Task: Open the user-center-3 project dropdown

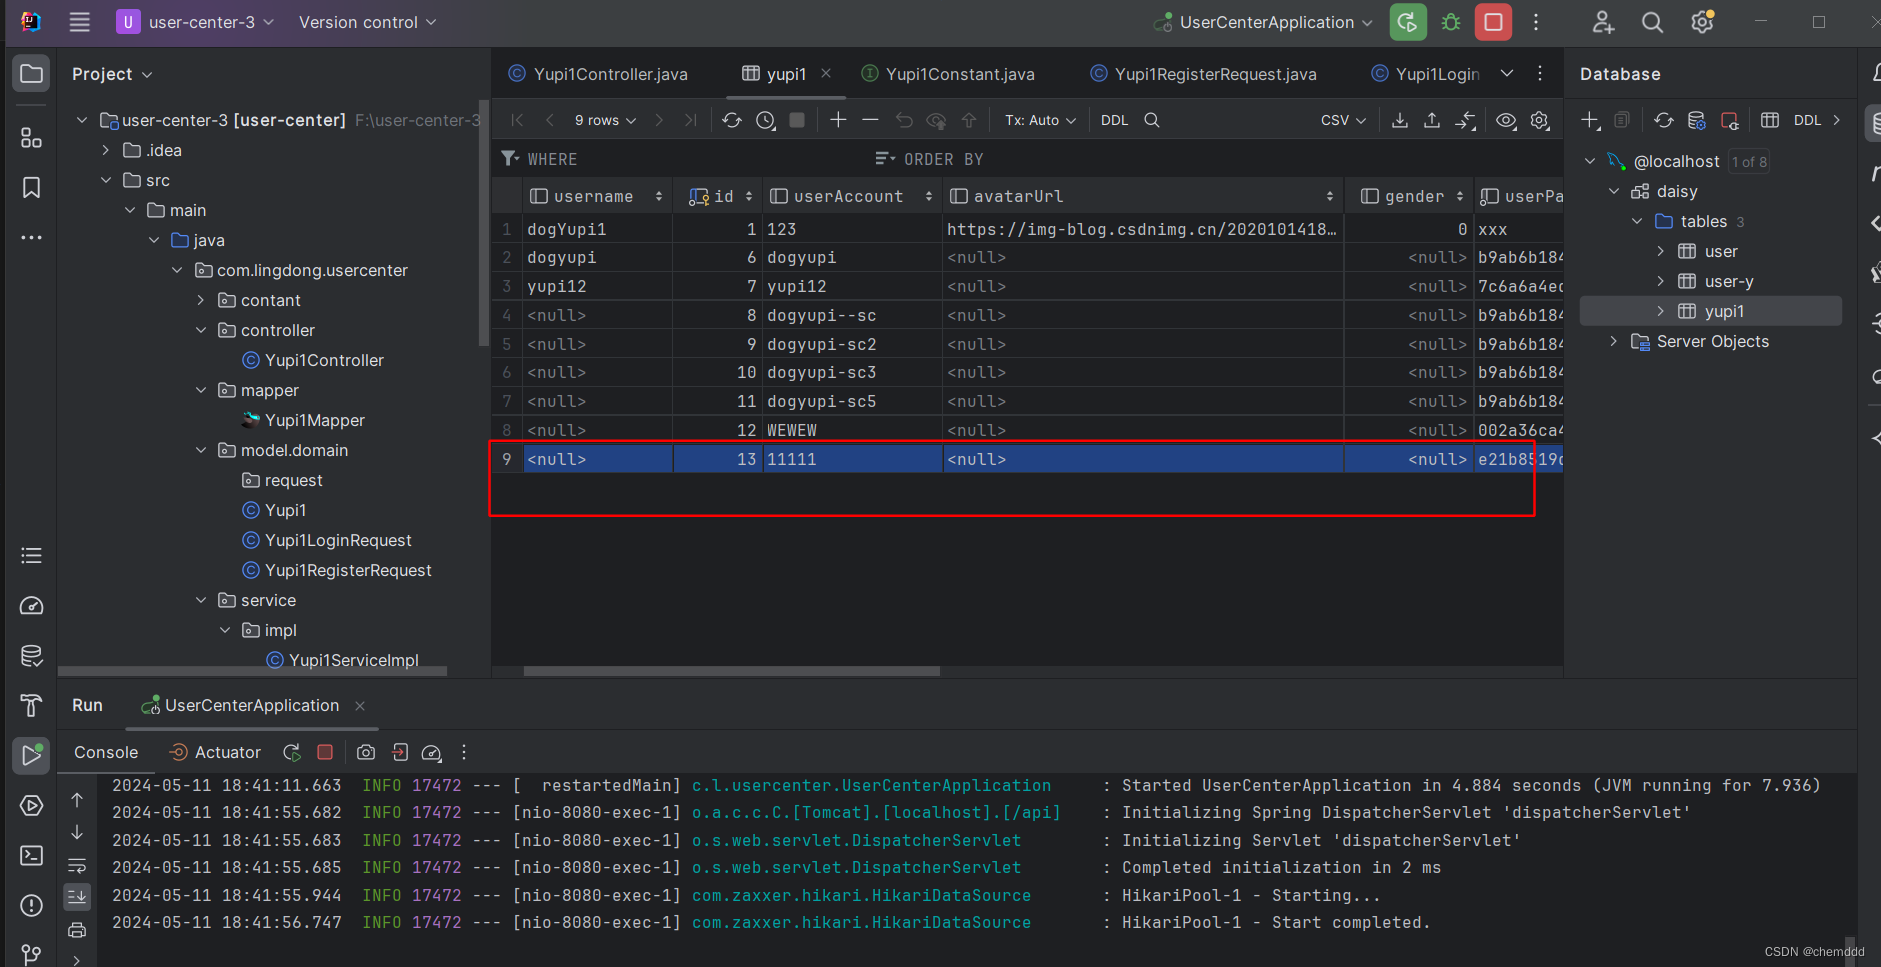Action: pos(195,22)
